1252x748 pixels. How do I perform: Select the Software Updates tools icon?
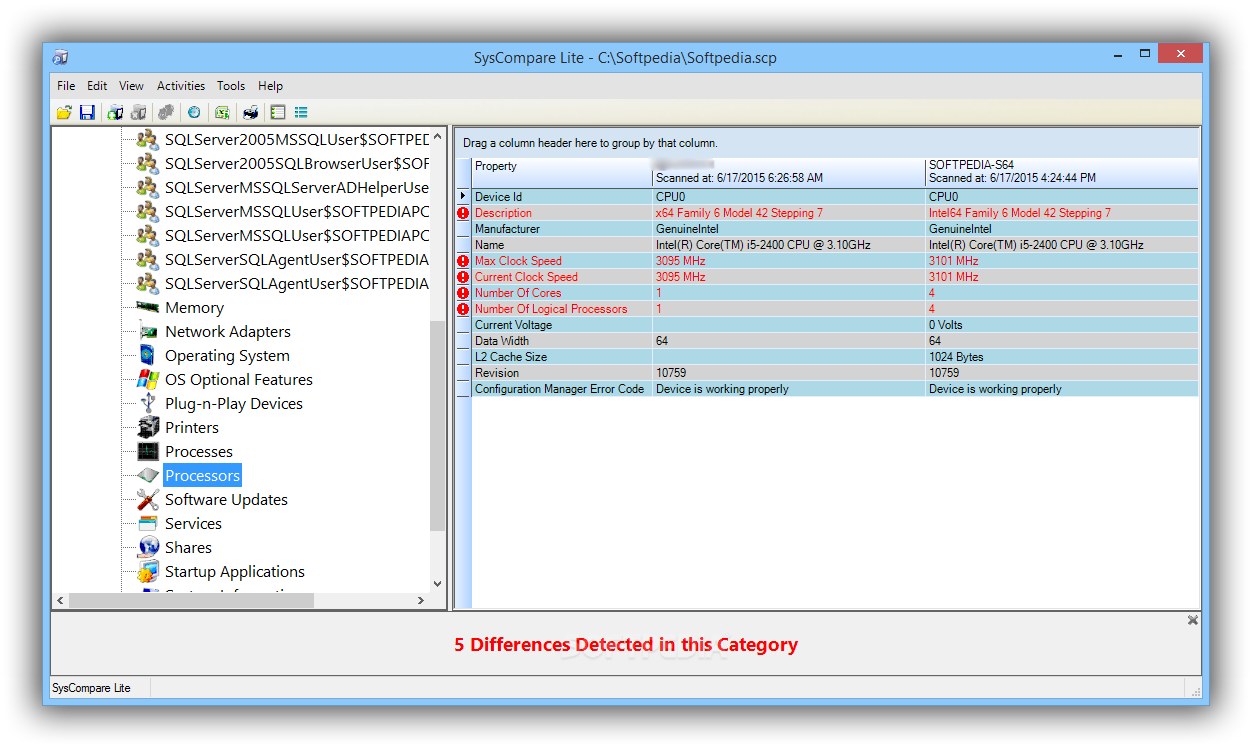click(x=148, y=500)
